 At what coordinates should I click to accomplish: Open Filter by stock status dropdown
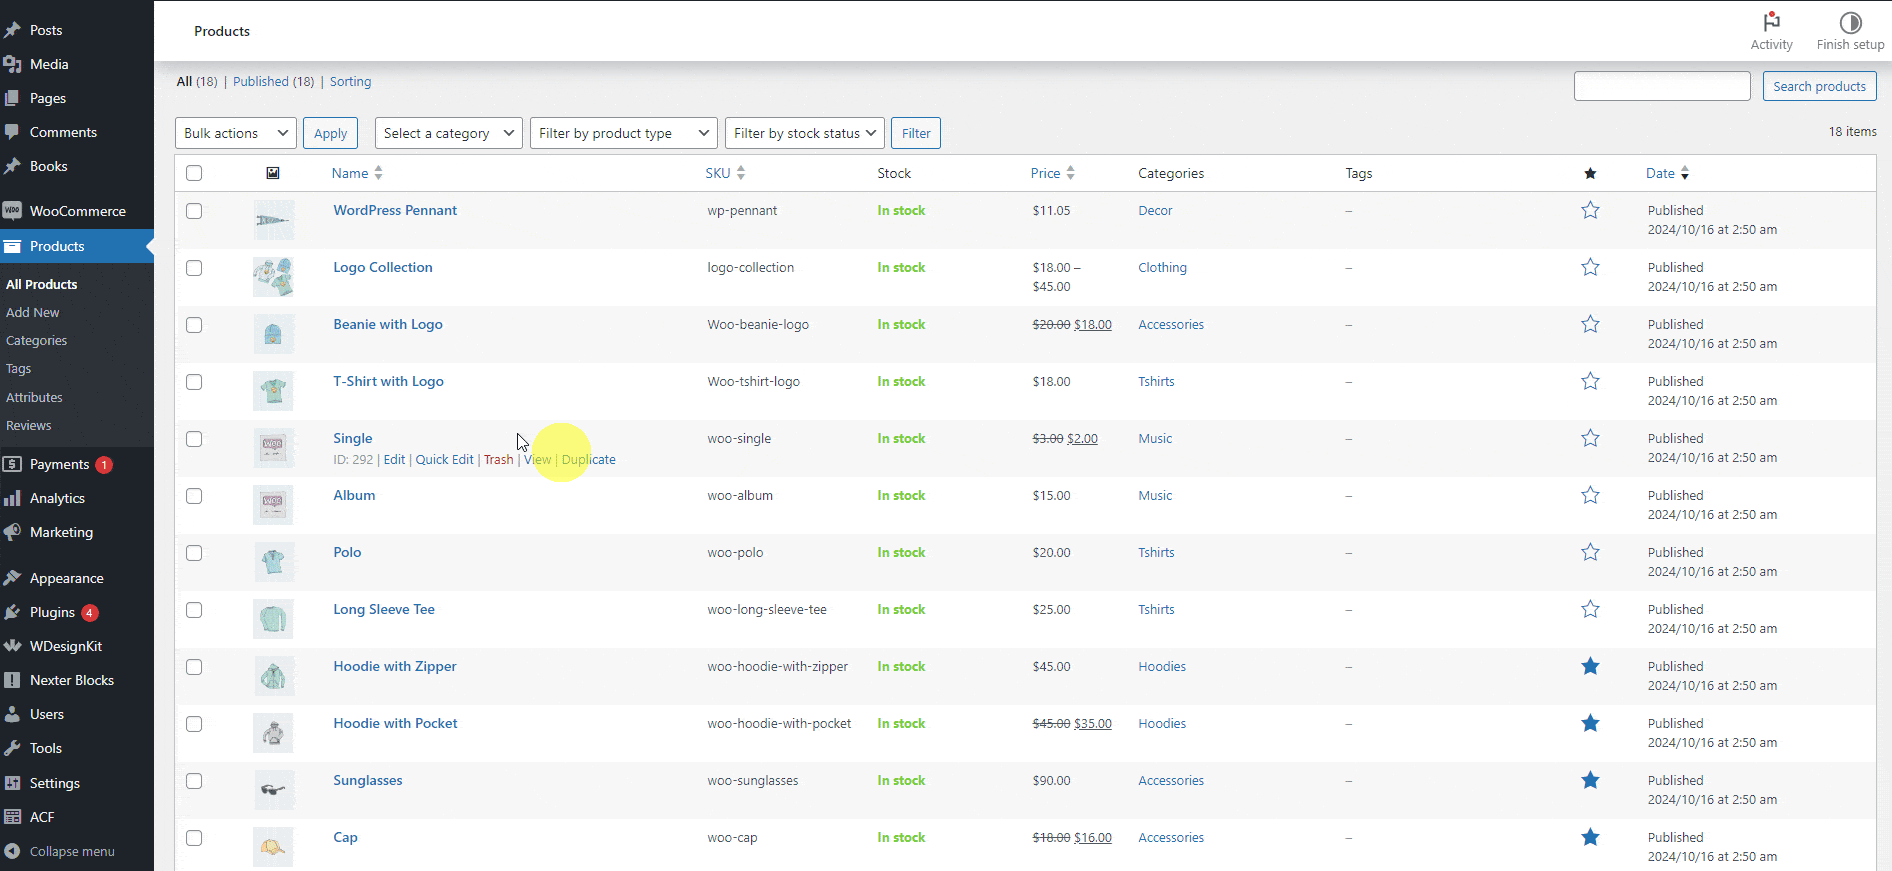(x=804, y=133)
